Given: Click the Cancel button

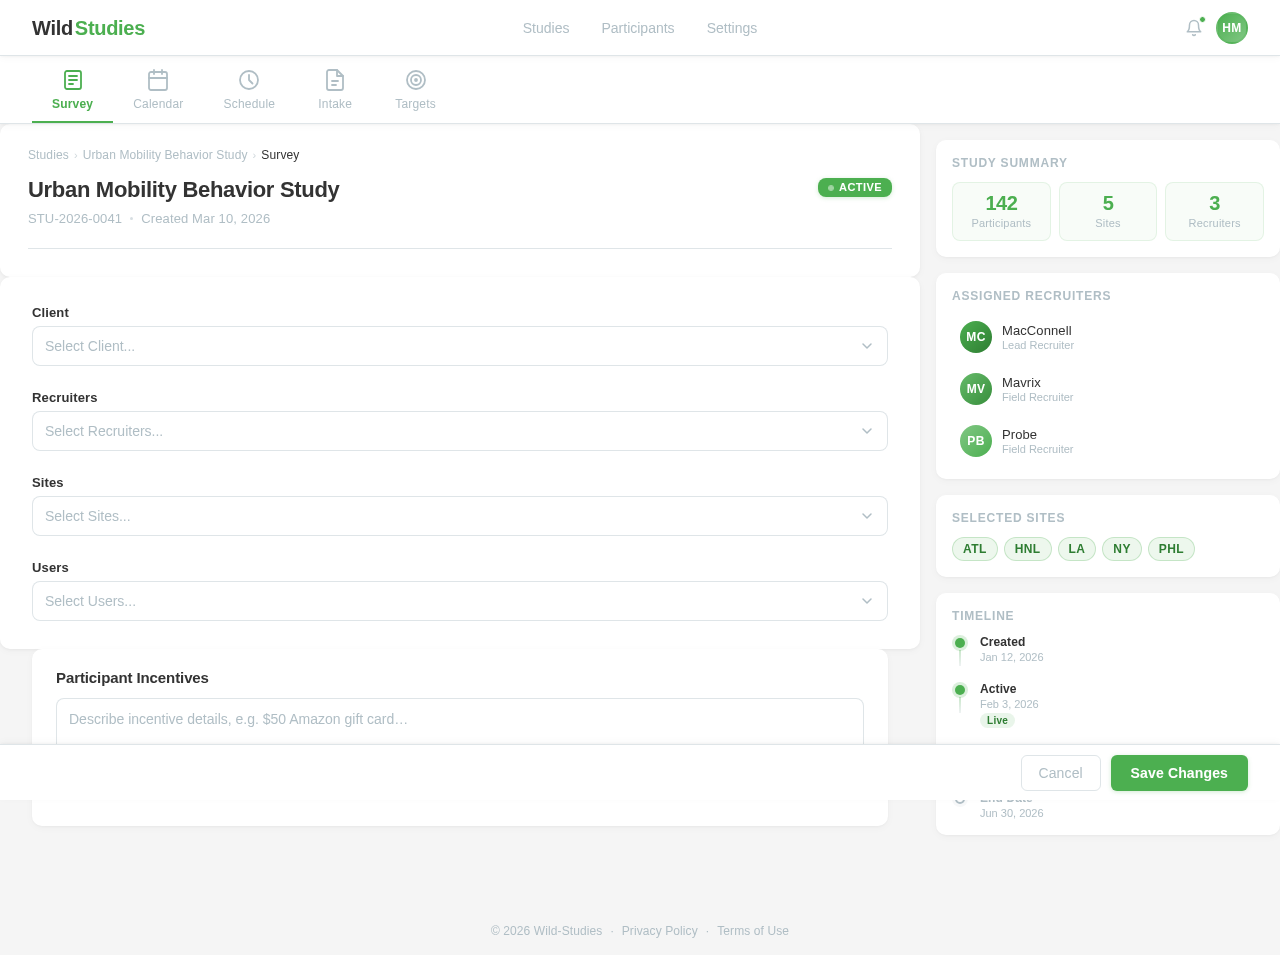Looking at the screenshot, I should 1060,773.
